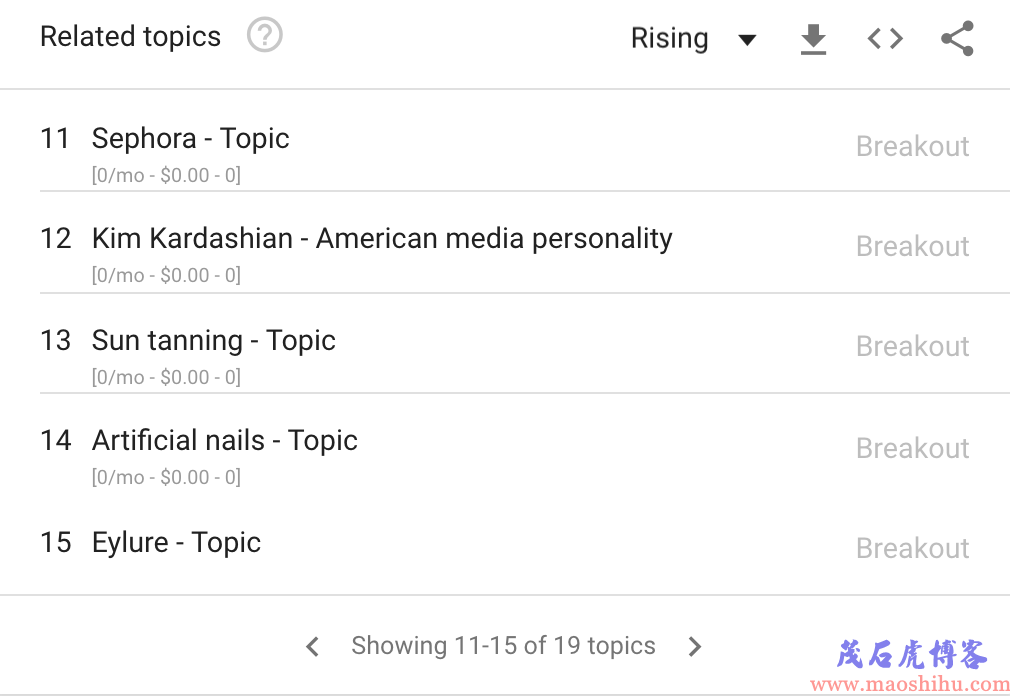Click rank number 11
This screenshot has height=696, width=1010.
(55, 138)
